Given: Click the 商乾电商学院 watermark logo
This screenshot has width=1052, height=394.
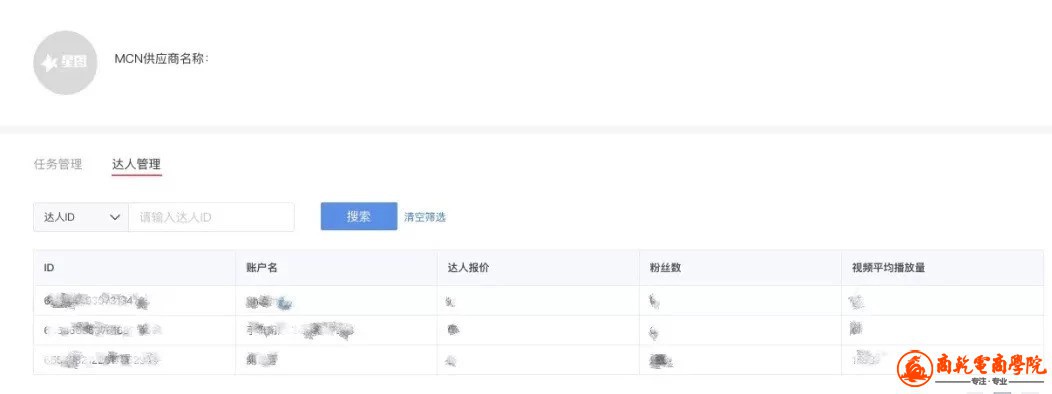Looking at the screenshot, I should [972, 370].
